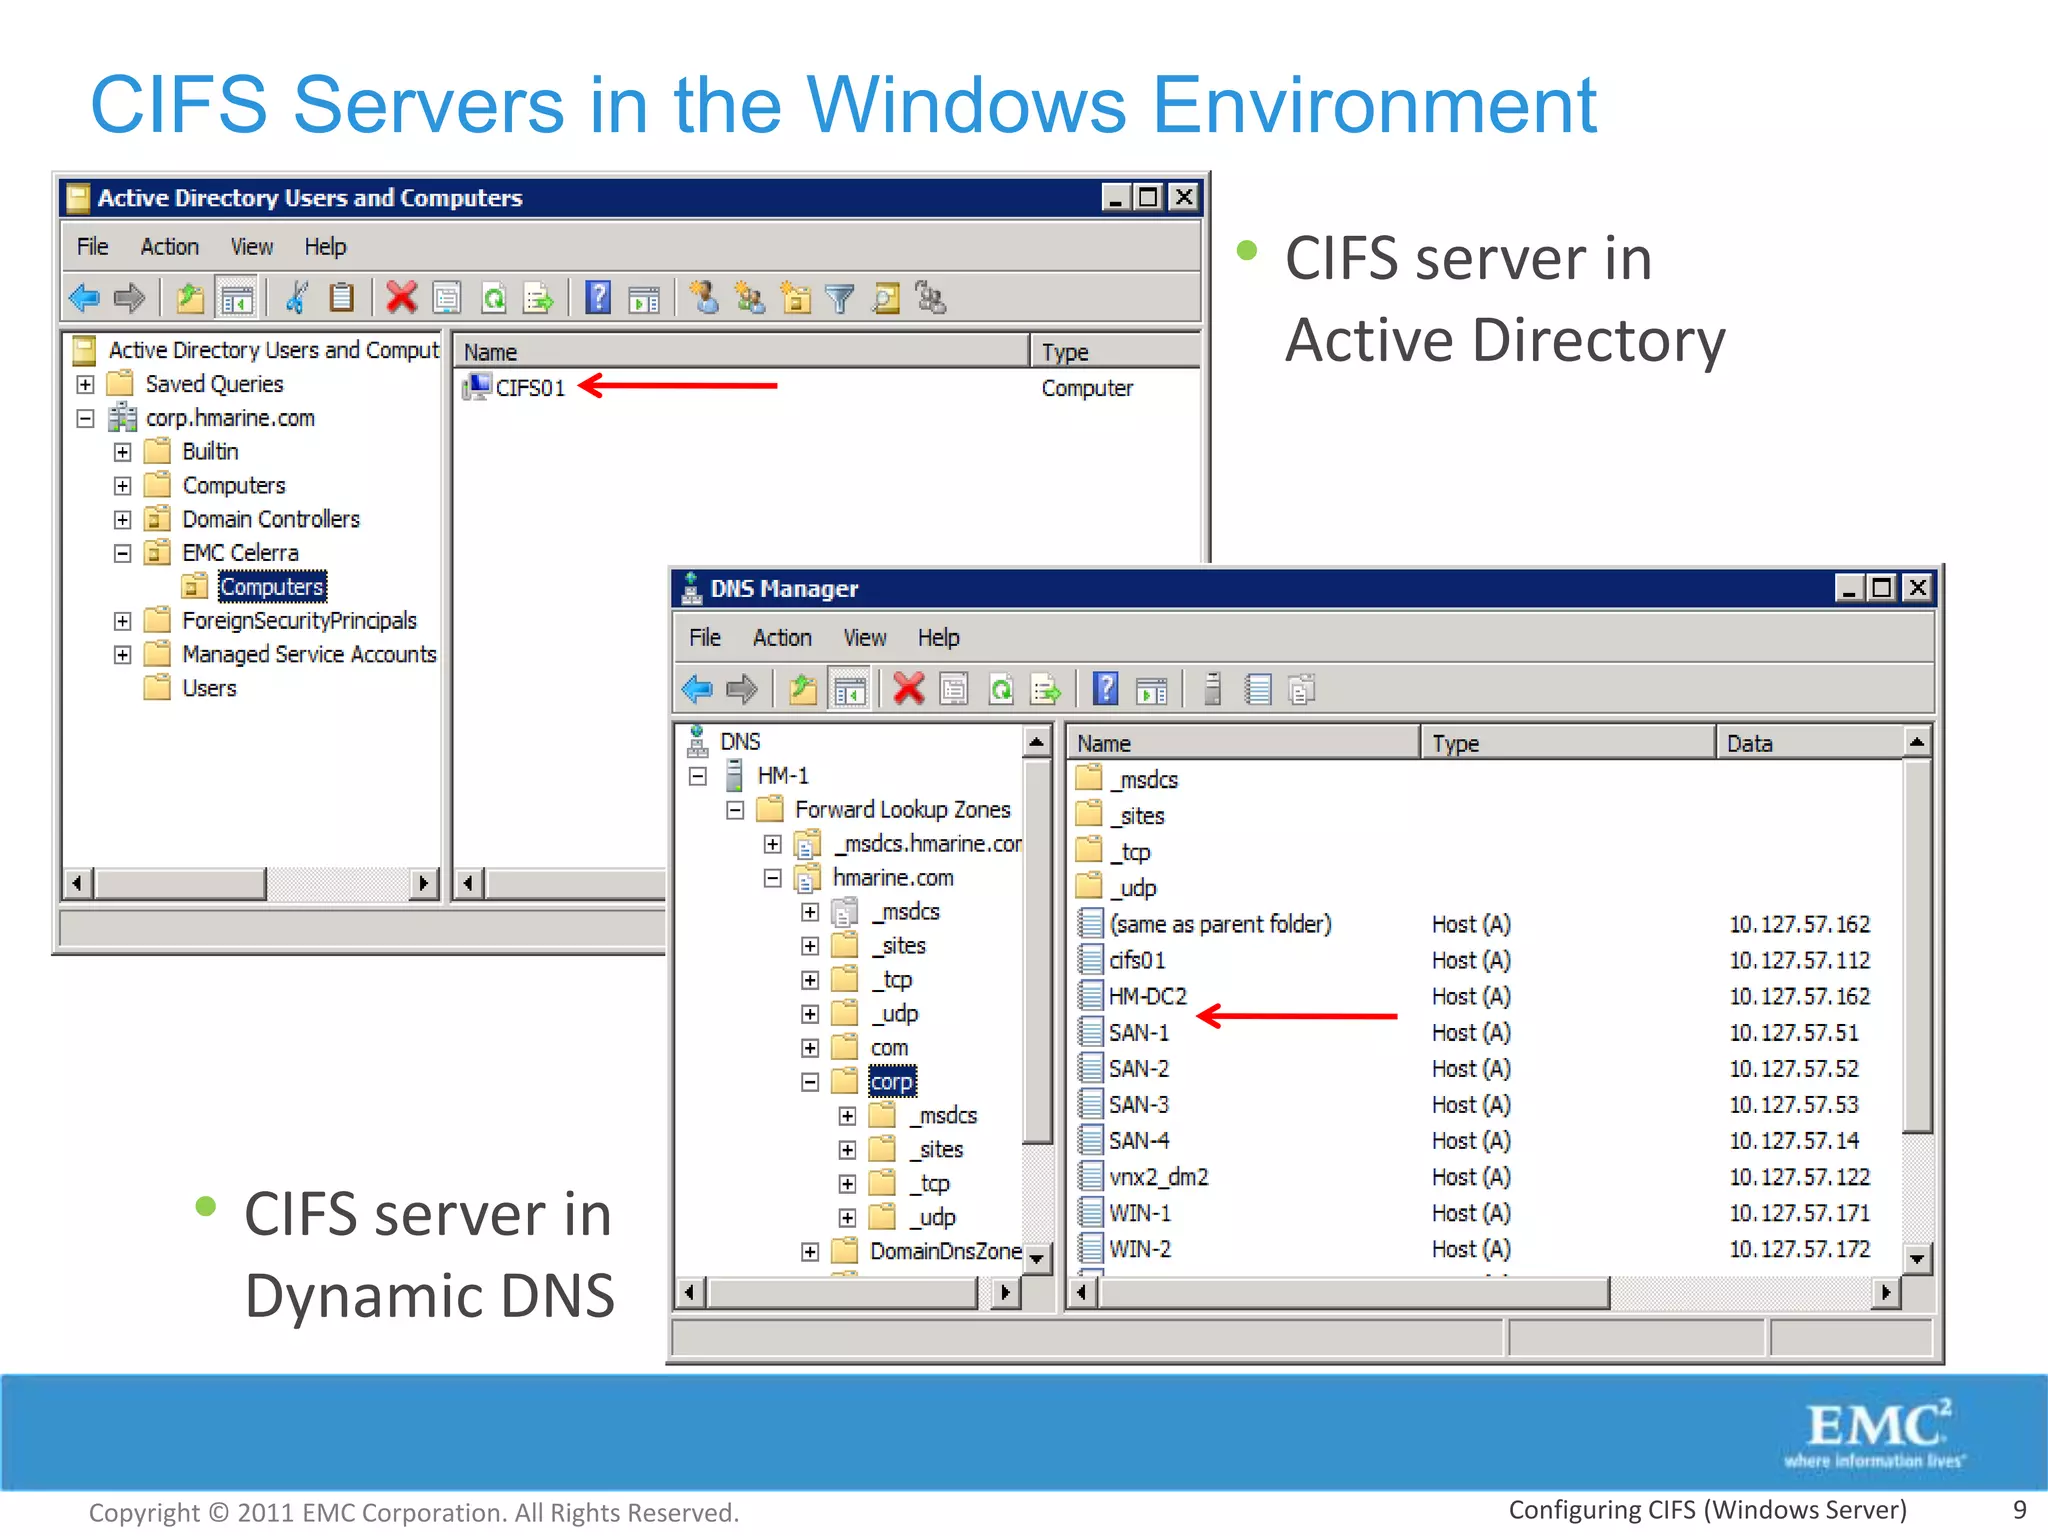Expand the ForeignSecurityPrincipals folder
Screen dimensions: 2048x1536
(123, 622)
